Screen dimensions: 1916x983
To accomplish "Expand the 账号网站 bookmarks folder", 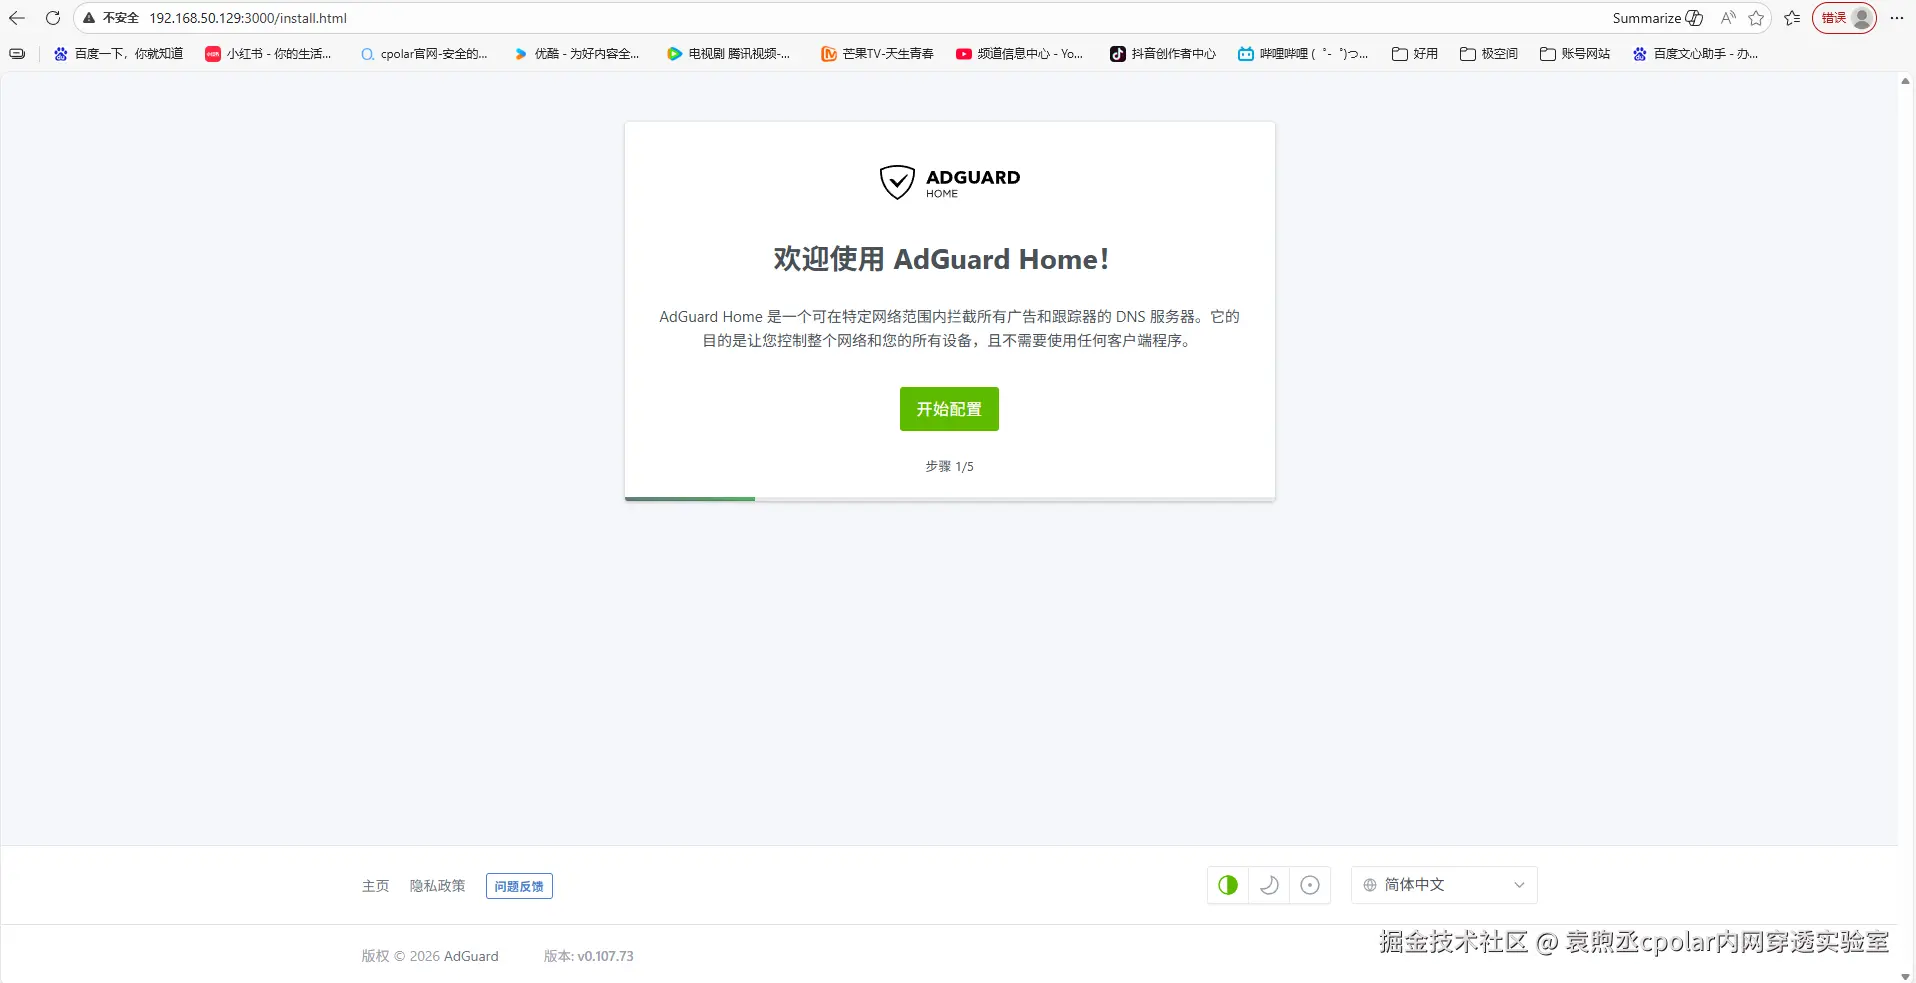I will point(1575,54).
